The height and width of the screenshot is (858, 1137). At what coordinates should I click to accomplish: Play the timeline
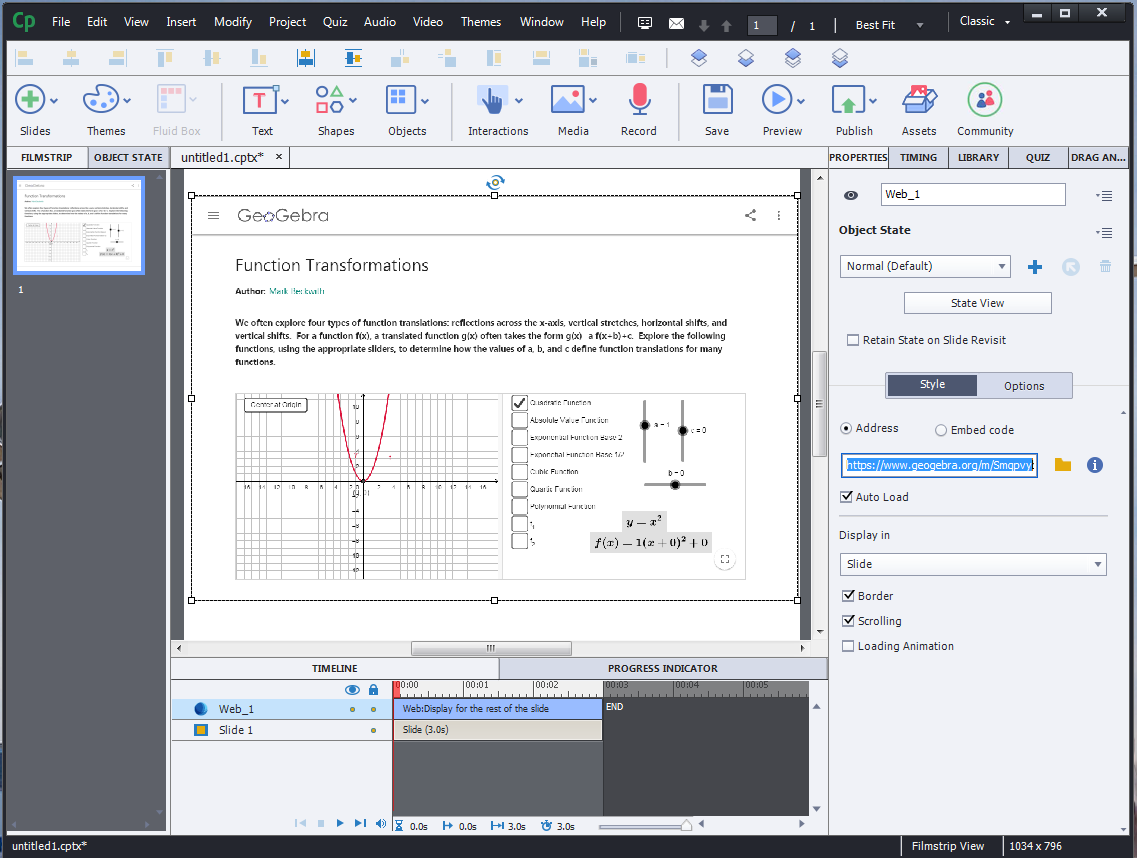pyautogui.click(x=339, y=823)
